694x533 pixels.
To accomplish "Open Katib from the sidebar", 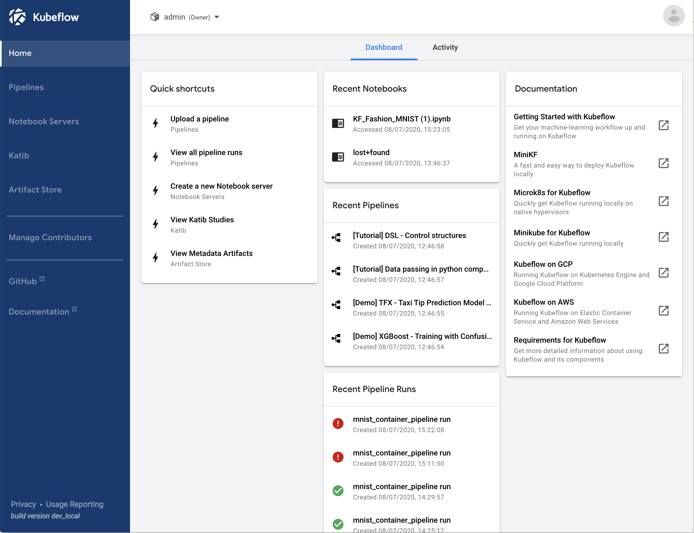I will tap(20, 156).
